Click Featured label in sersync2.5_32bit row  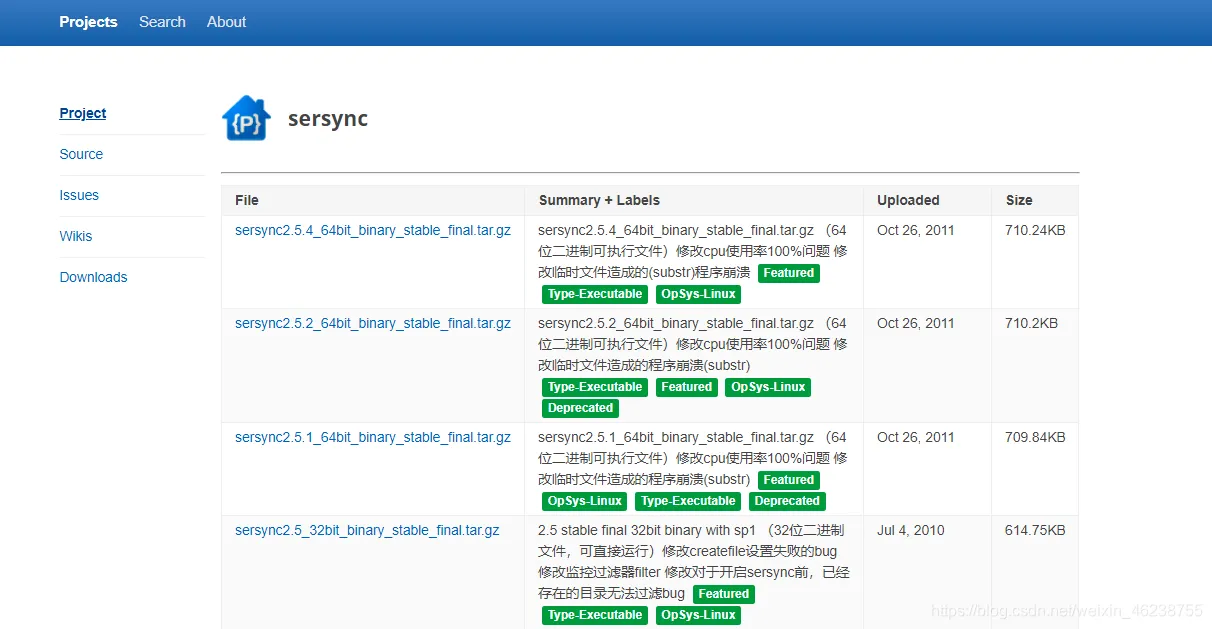724,594
